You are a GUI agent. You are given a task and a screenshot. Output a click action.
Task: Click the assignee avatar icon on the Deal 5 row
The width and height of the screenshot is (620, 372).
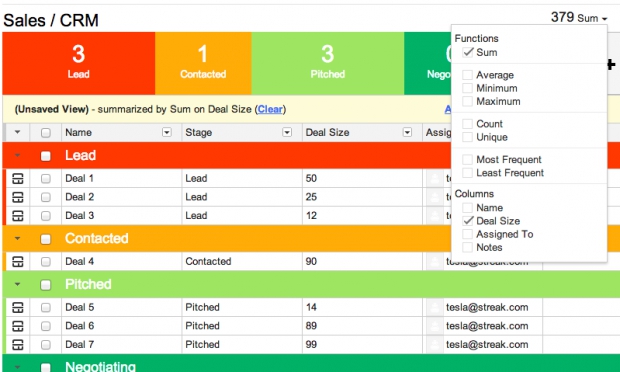tap(435, 308)
